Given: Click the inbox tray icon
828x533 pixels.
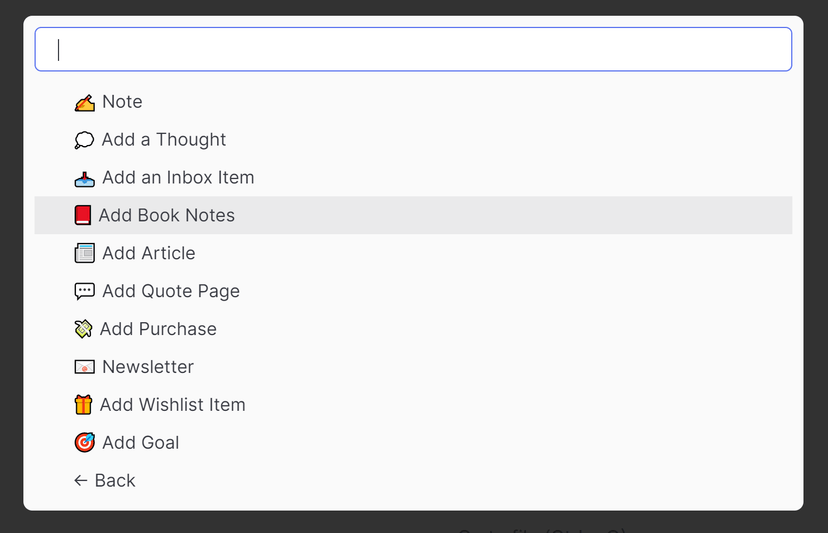Looking at the screenshot, I should coord(84,179).
